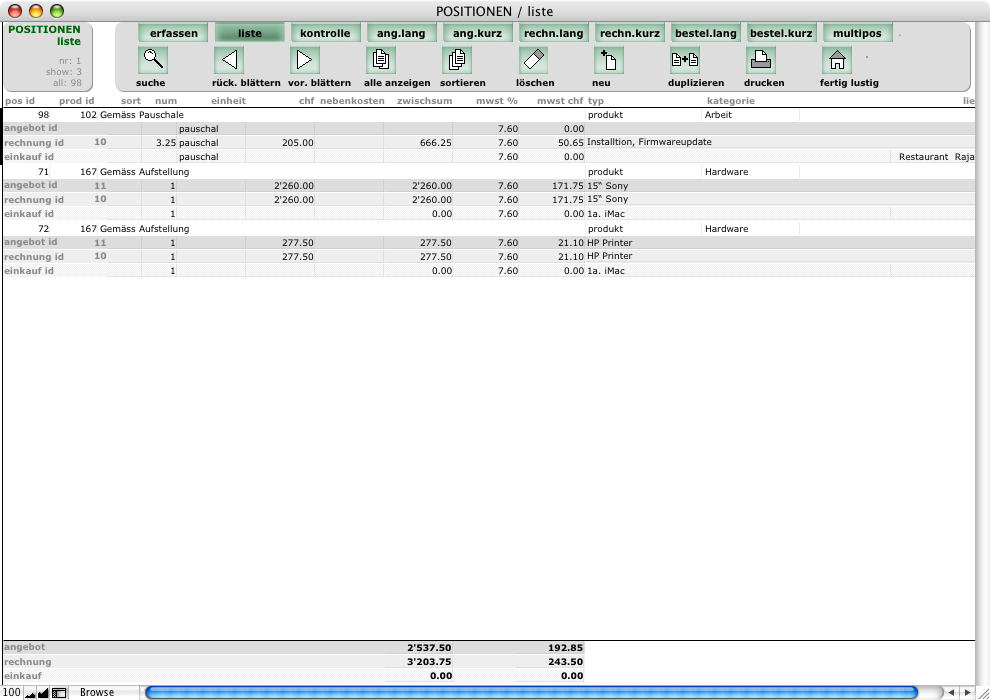Viewport: 990px width, 700px height.
Task: Zoom in using large mountain icon
Action: coord(44,692)
